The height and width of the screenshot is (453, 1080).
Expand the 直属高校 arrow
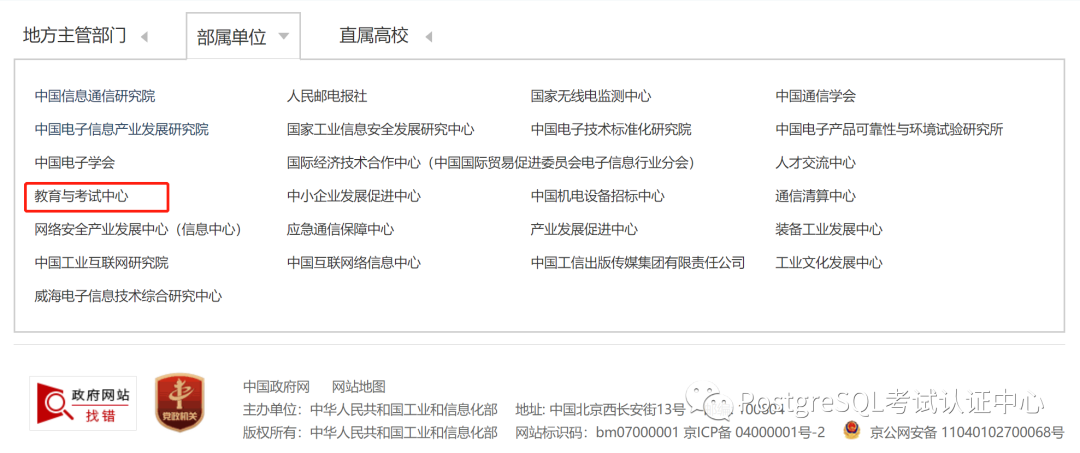428,37
